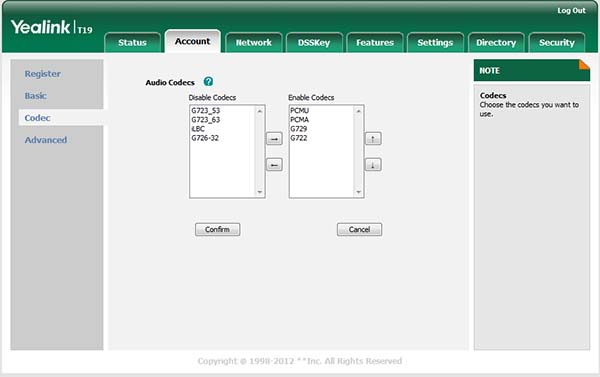This screenshot has width=600, height=377.
Task: Click the orange corner on NOTE panel
Action: tap(584, 65)
